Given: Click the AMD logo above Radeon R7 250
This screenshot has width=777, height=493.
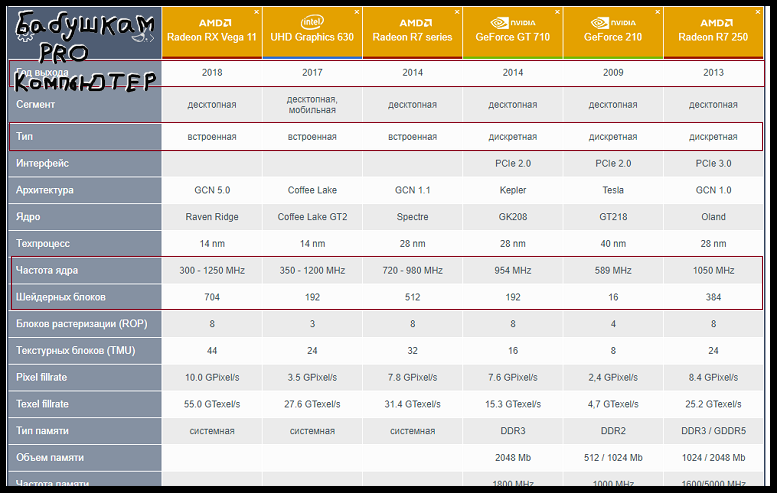Looking at the screenshot, I should [716, 23].
